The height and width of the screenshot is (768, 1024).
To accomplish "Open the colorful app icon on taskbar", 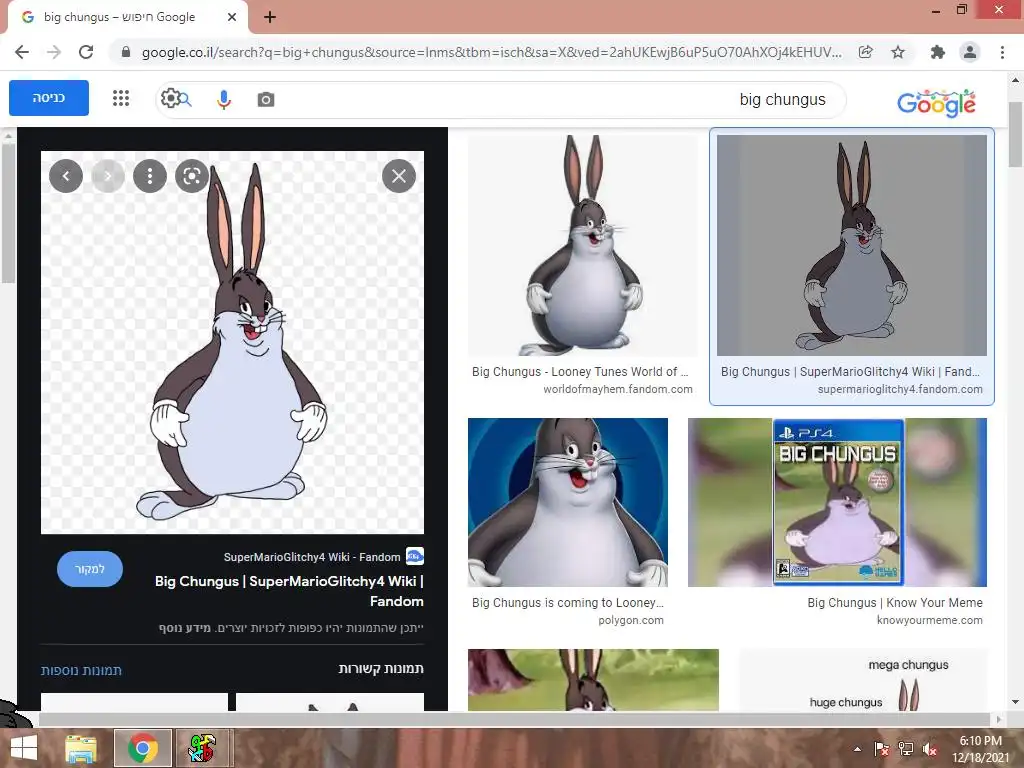I will pyautogui.click(x=202, y=748).
